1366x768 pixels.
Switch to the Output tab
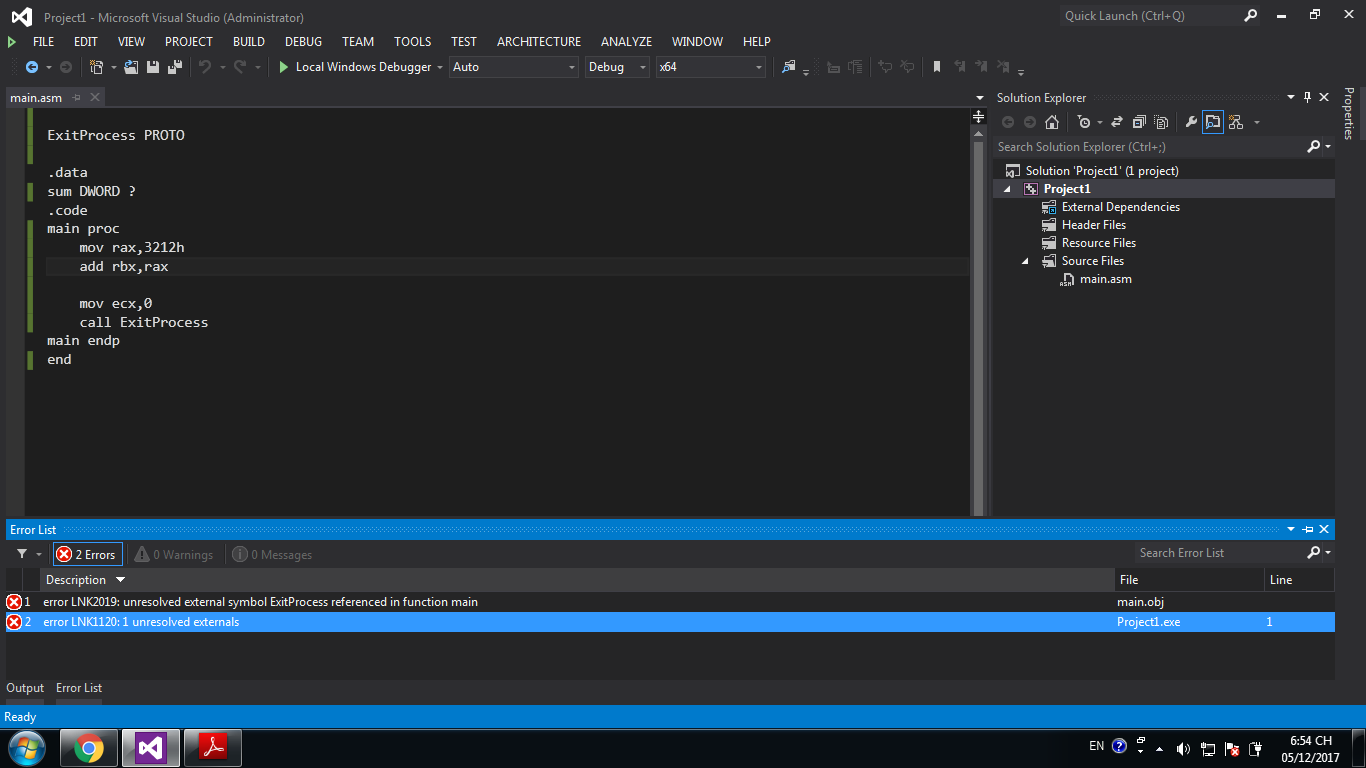[x=25, y=688]
